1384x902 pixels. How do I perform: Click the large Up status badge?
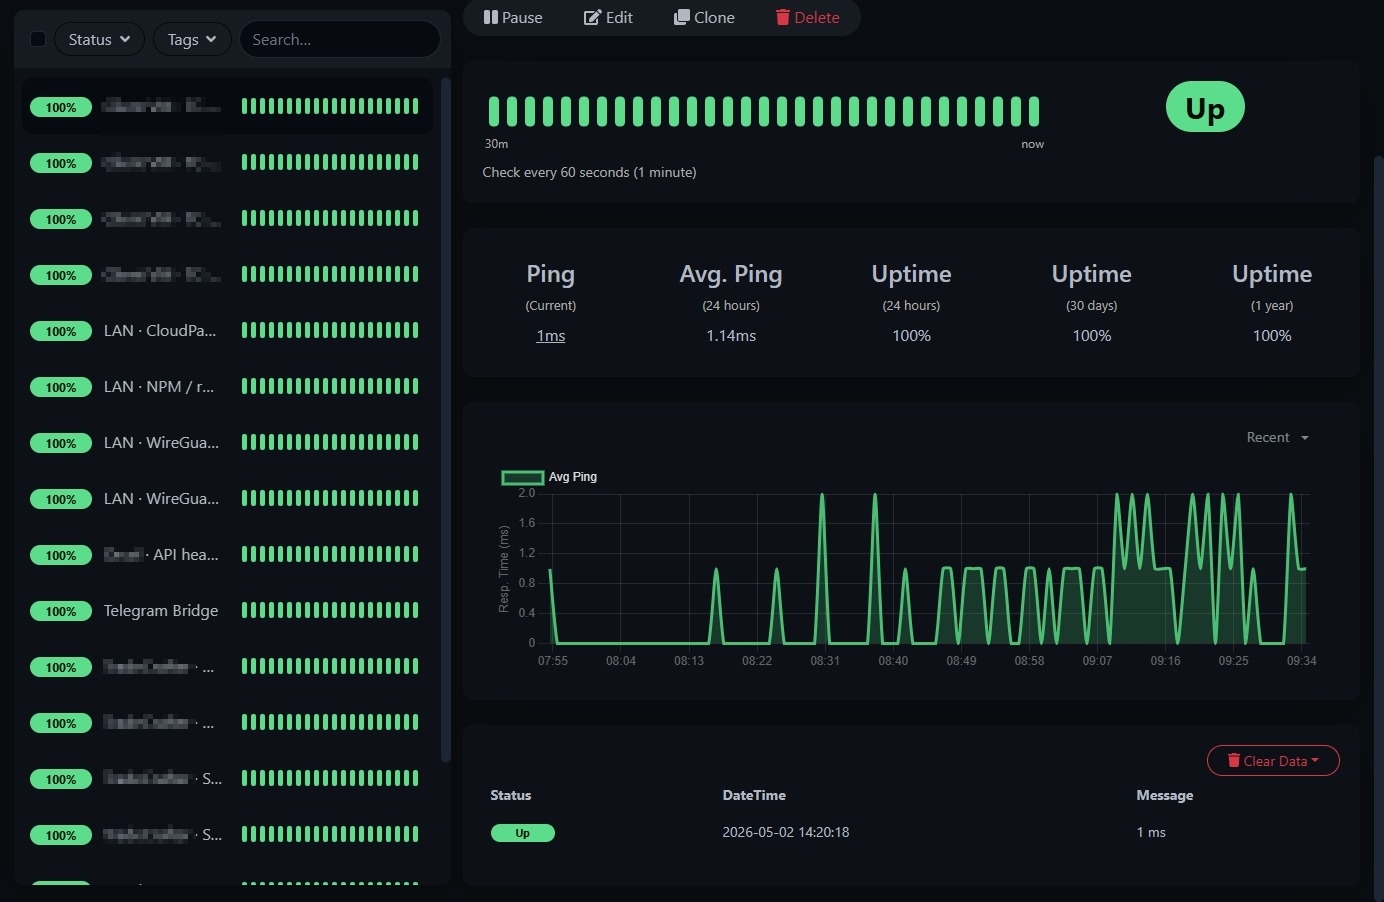coord(1205,107)
